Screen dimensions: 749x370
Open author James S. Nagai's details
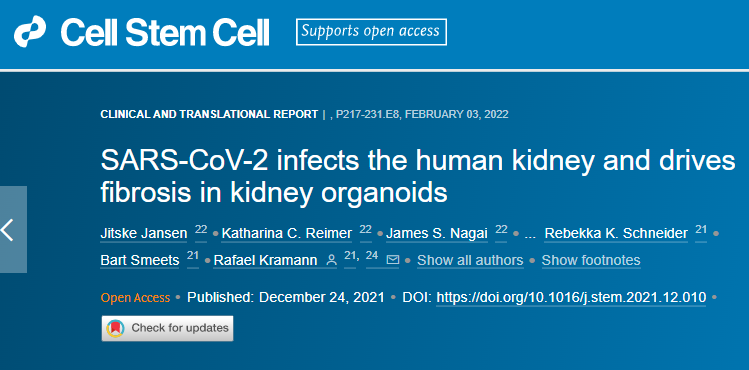pos(437,233)
